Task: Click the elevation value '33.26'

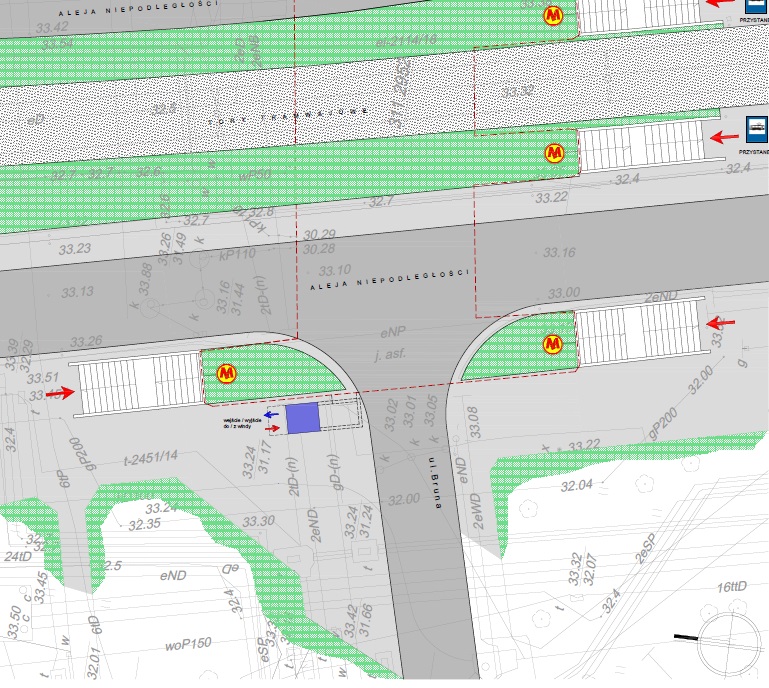Action: pyautogui.click(x=86, y=341)
